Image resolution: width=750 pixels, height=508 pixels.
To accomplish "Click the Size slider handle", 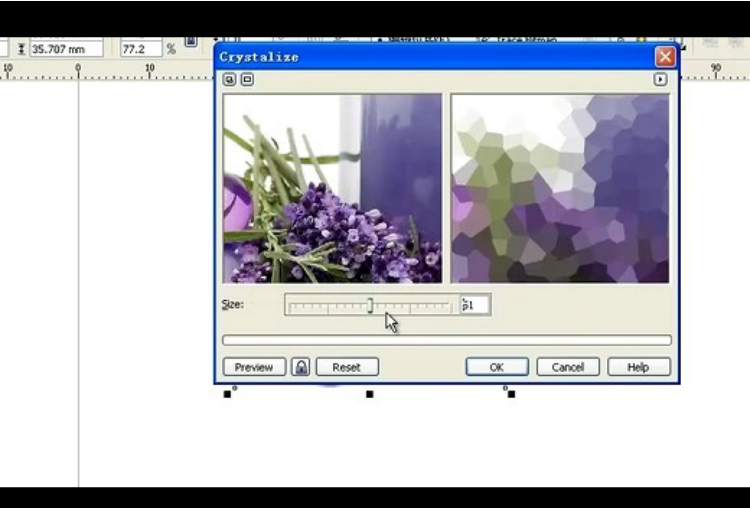I will coord(370,305).
